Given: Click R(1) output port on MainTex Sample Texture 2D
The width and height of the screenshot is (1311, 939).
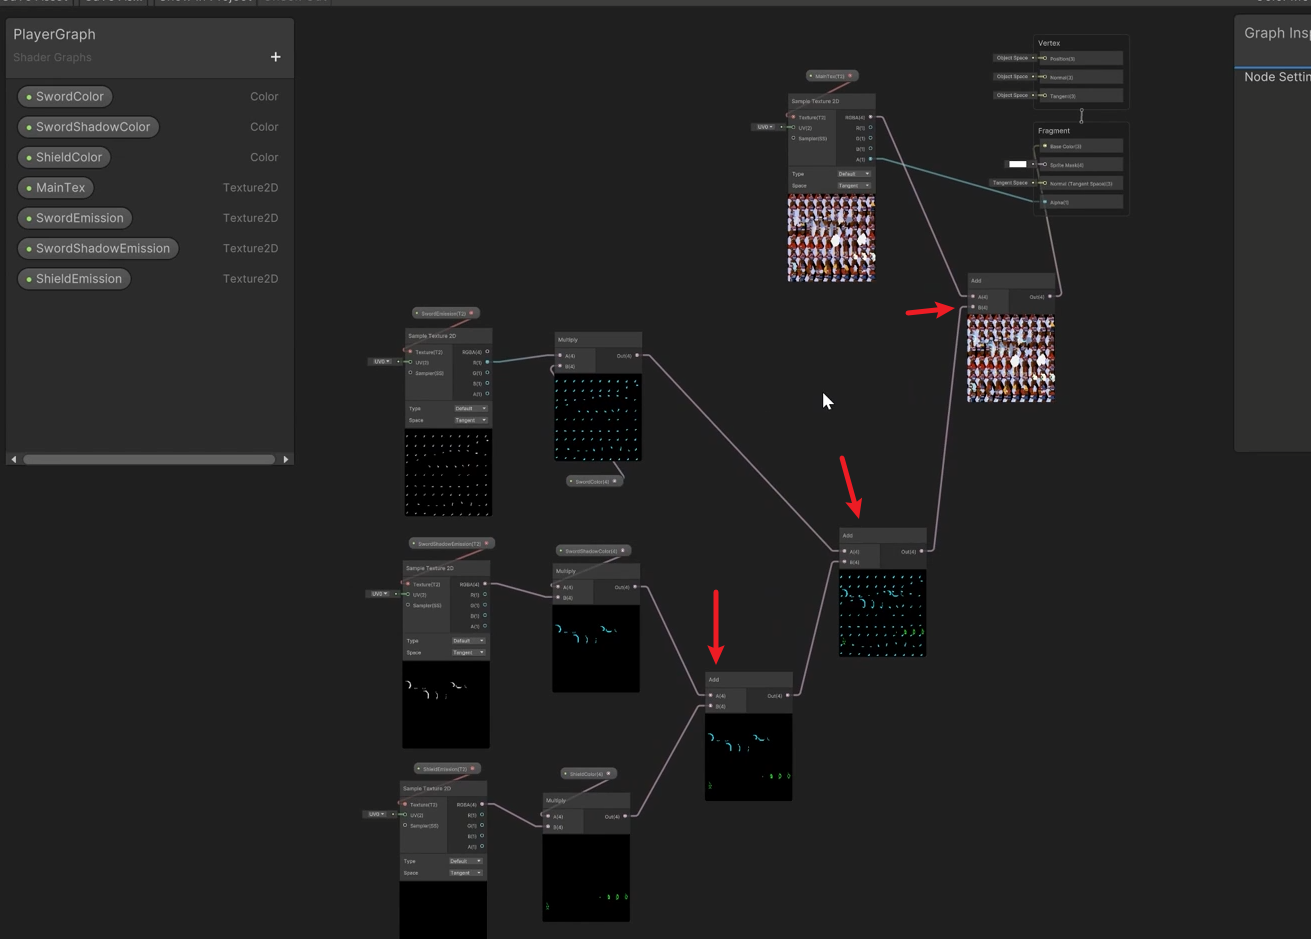Looking at the screenshot, I should coord(871,128).
